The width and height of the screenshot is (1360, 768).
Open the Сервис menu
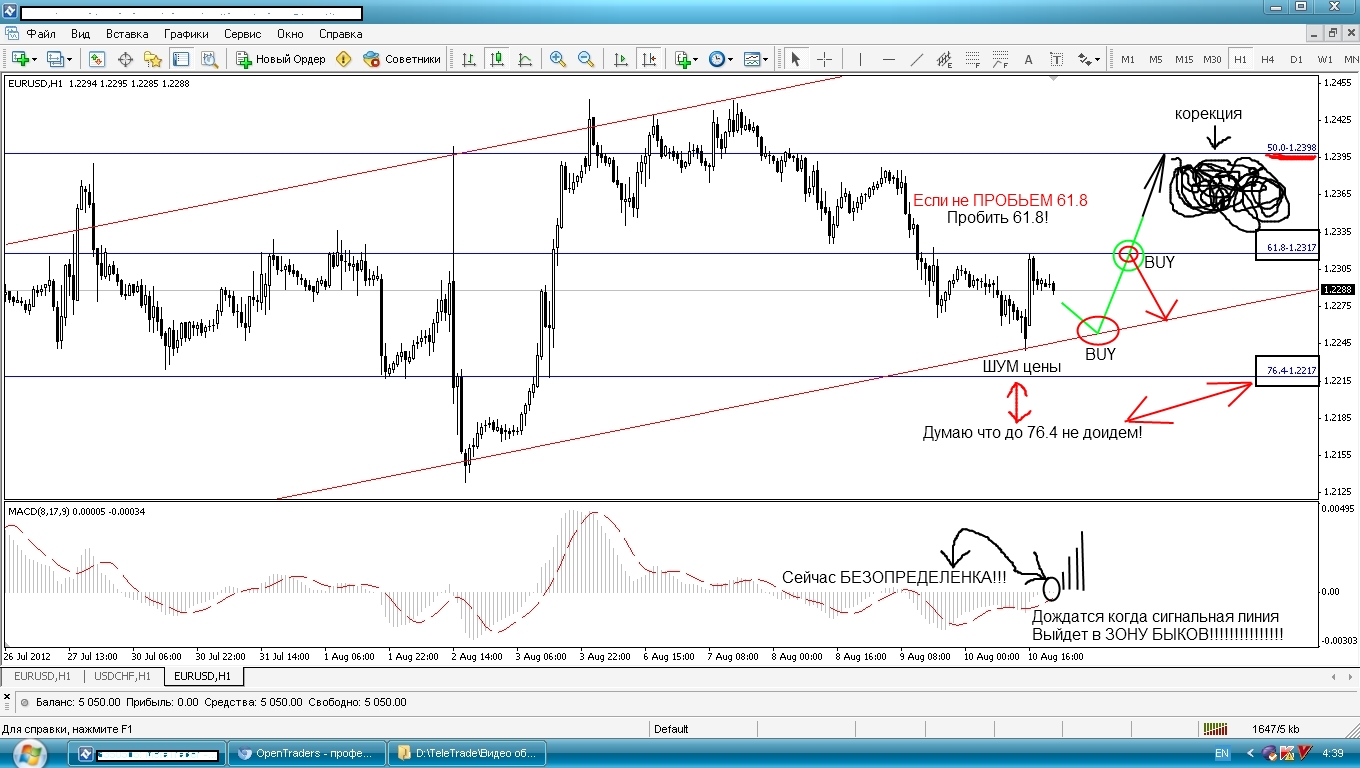242,34
